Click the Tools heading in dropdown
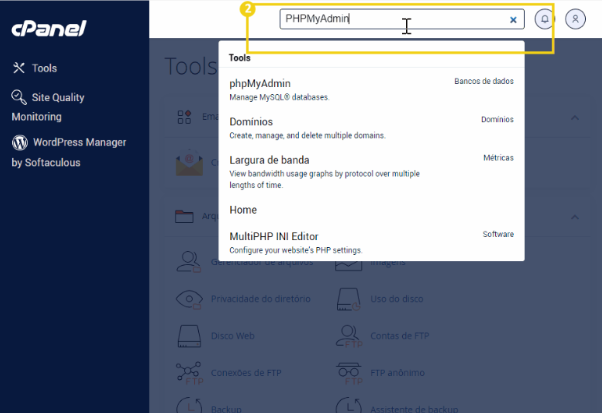The width and height of the screenshot is (602, 413). 240,58
